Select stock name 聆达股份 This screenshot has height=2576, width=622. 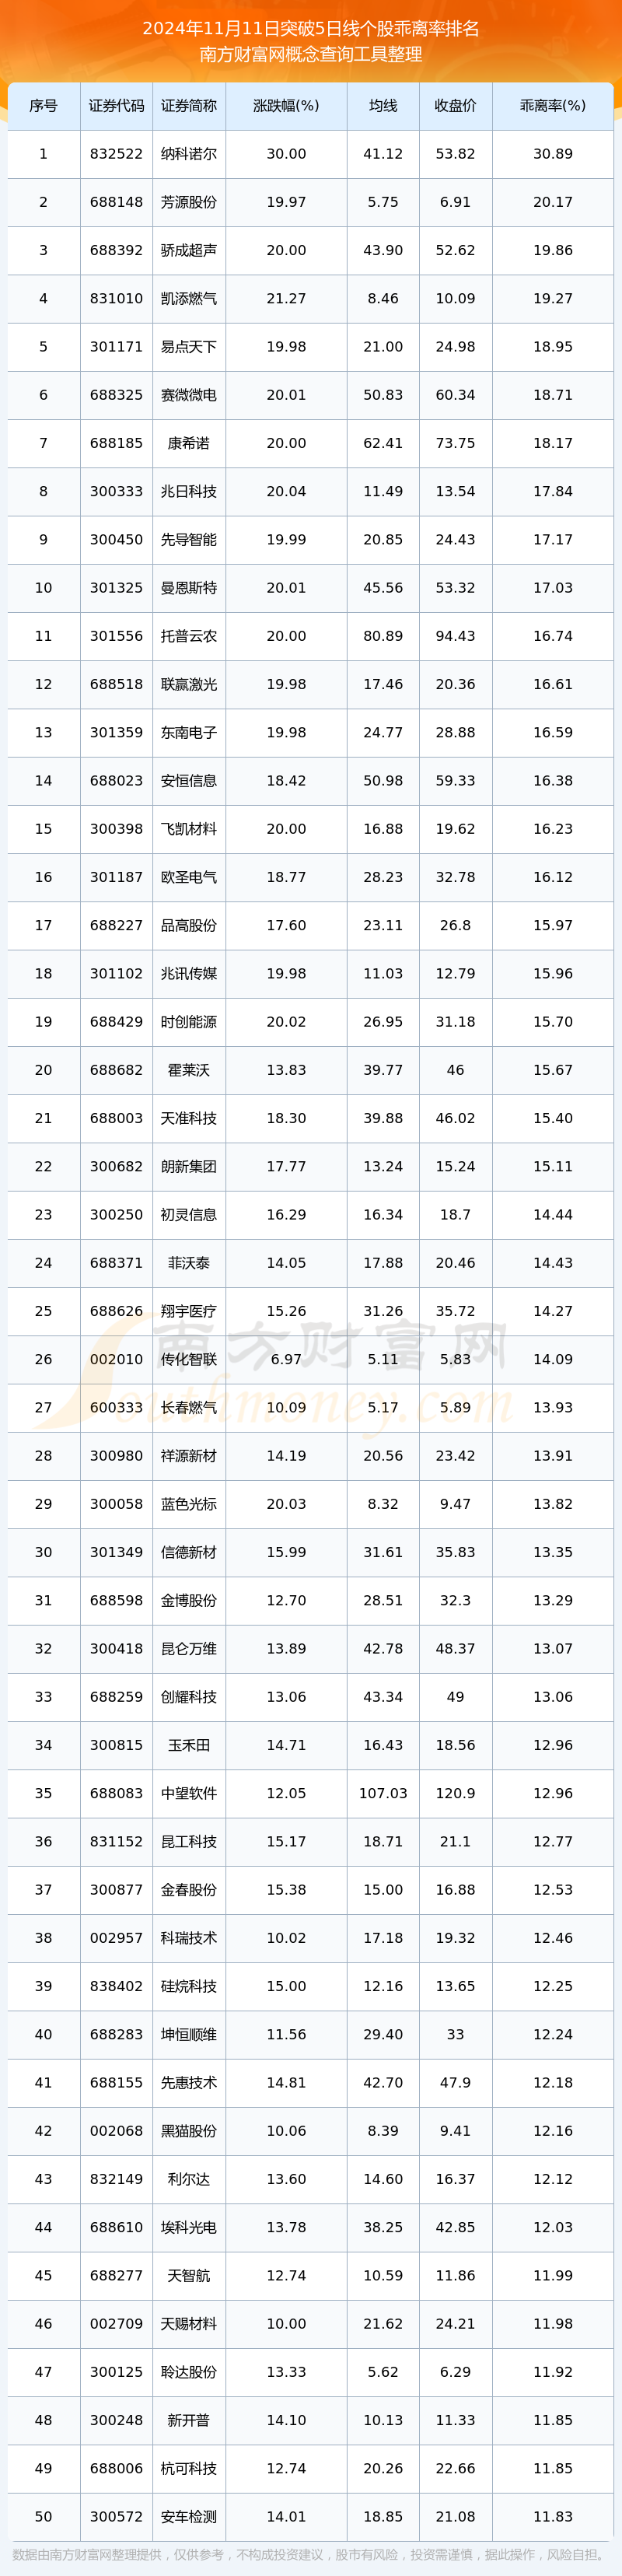point(189,2372)
